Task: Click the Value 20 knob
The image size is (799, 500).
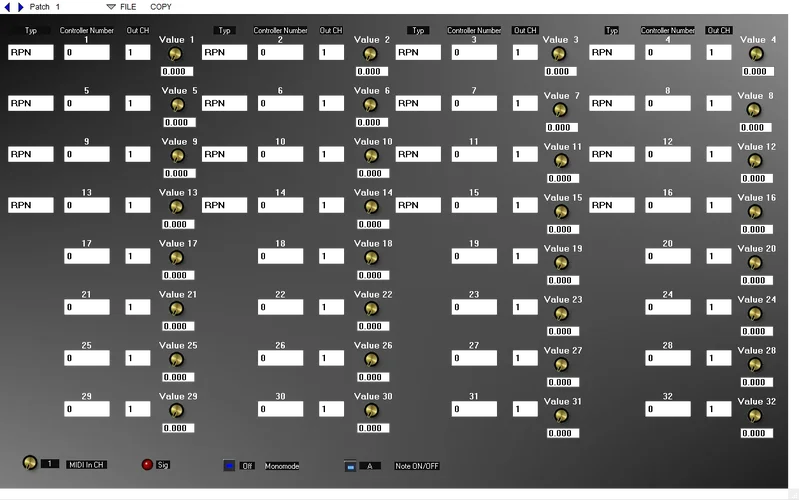Action: click(755, 262)
